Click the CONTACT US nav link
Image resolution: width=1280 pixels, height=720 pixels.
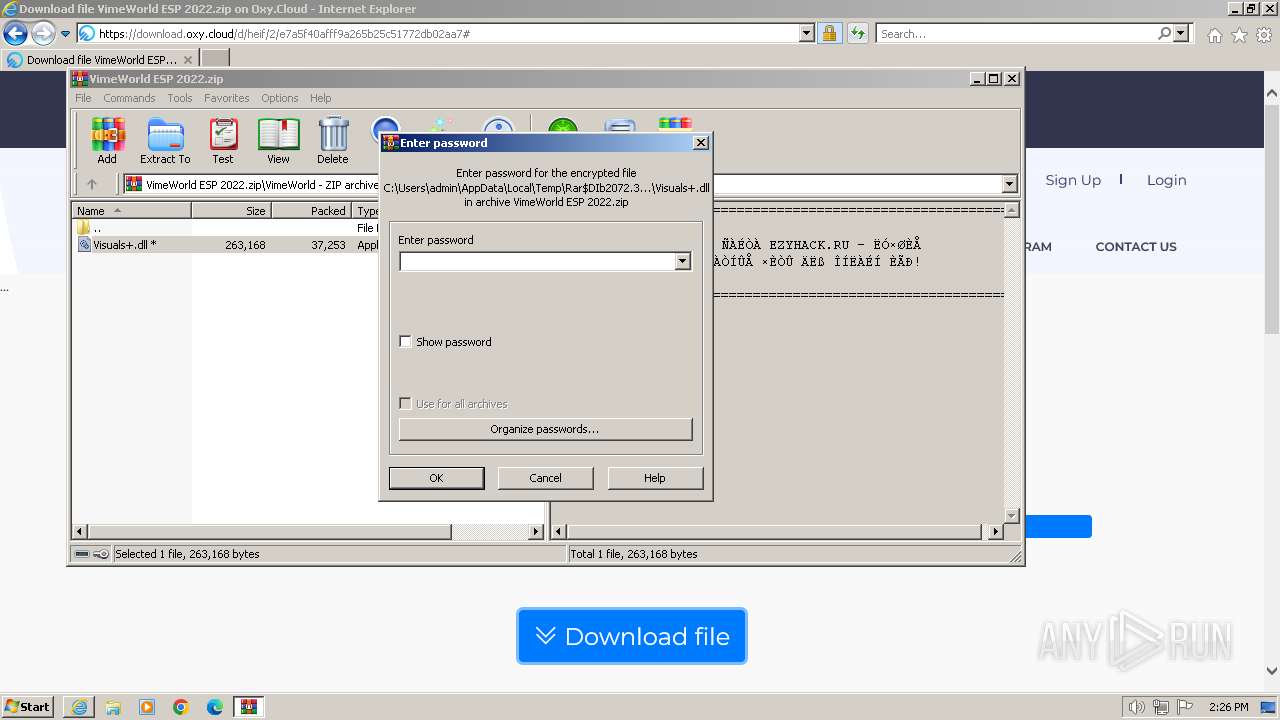click(1136, 247)
